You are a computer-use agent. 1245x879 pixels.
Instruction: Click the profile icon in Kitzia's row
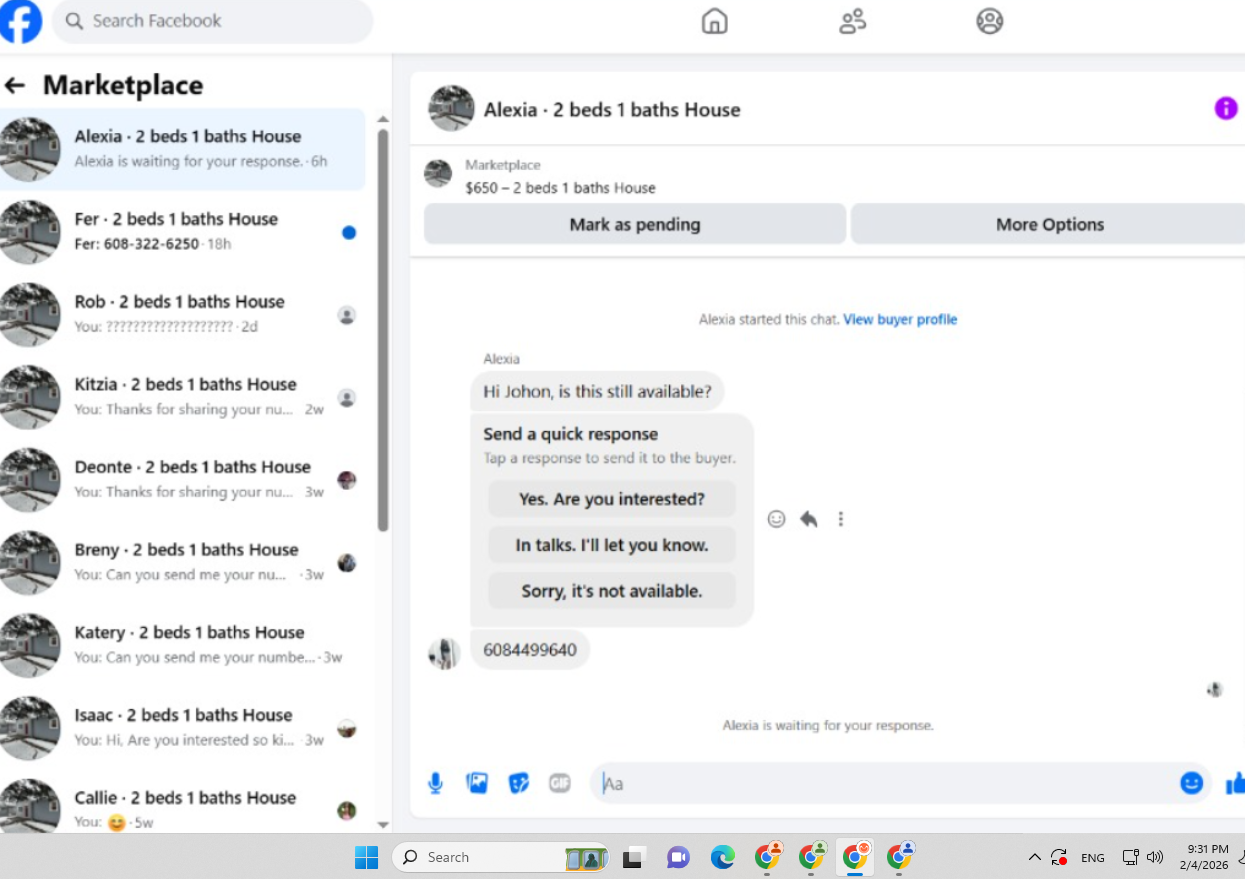click(x=347, y=398)
